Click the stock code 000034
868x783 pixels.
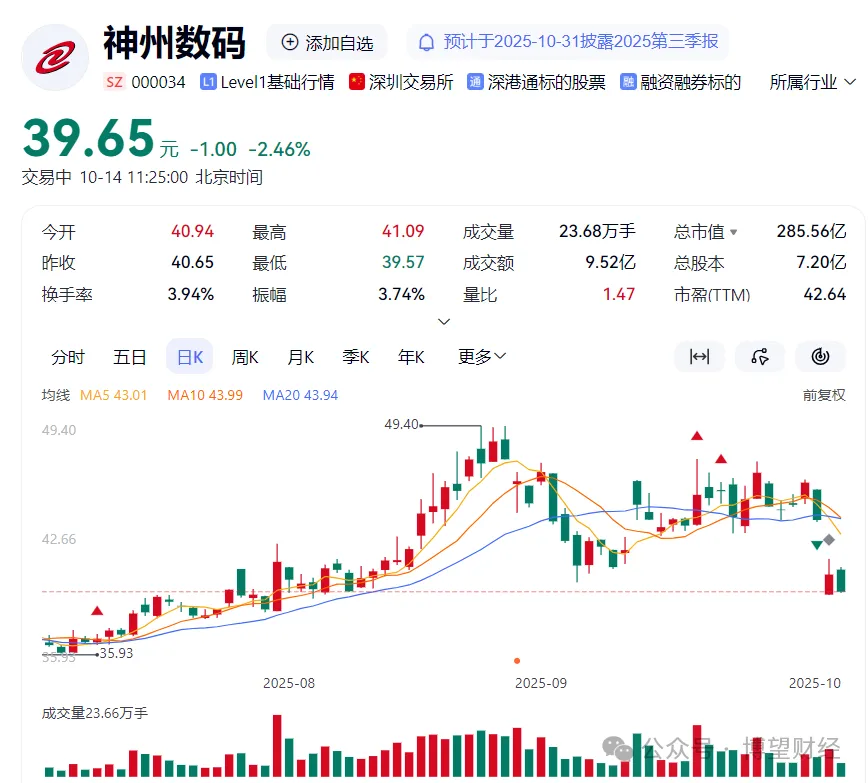click(158, 83)
